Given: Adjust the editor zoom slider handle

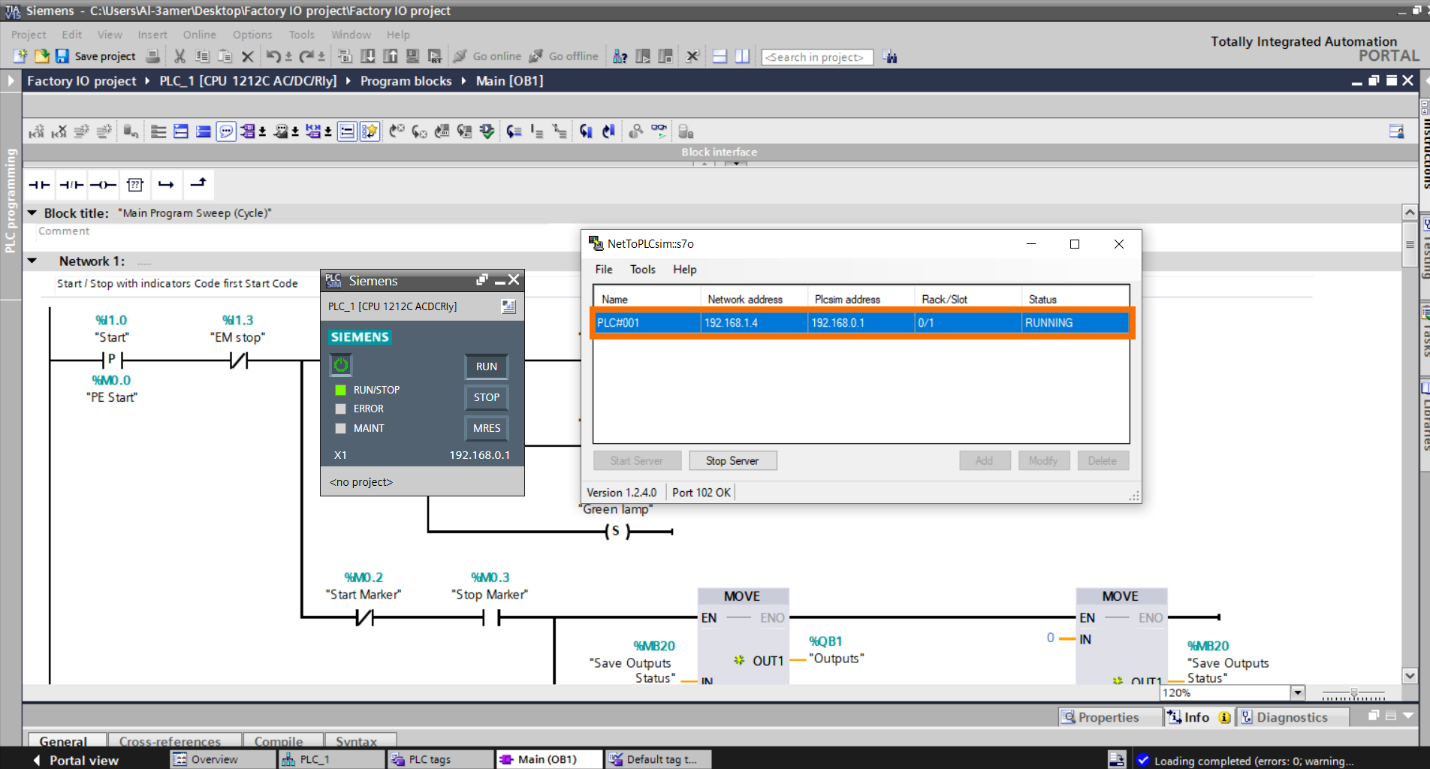Looking at the screenshot, I should click(1354, 693).
